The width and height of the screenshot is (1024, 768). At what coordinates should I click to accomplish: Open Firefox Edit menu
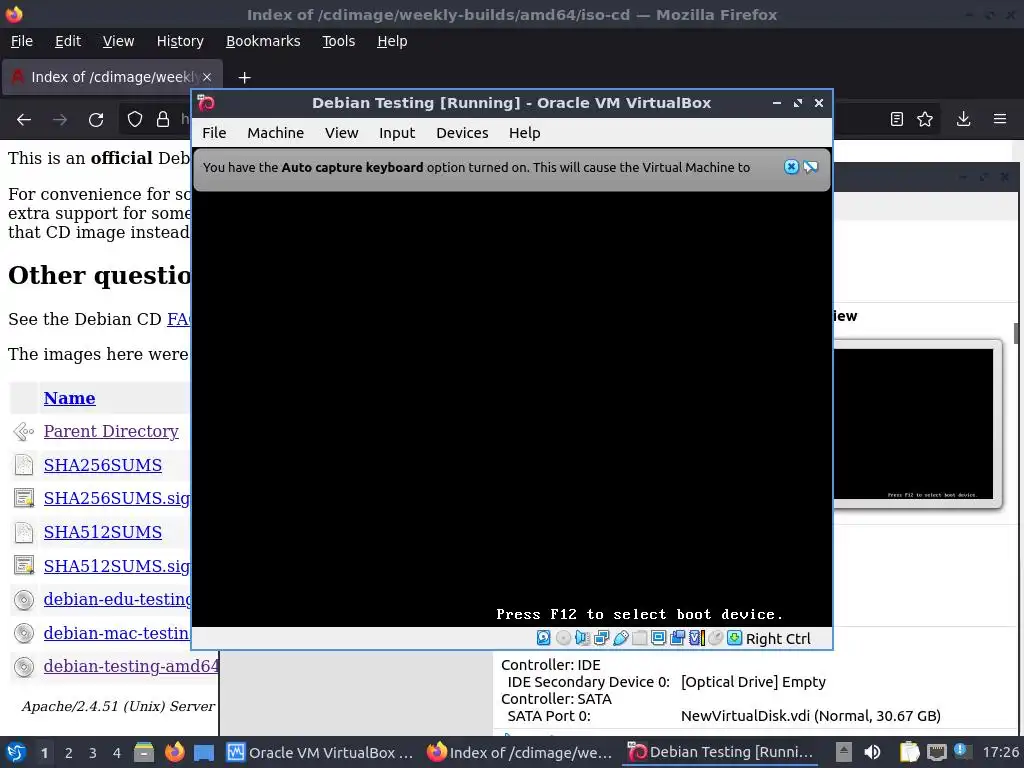68,41
